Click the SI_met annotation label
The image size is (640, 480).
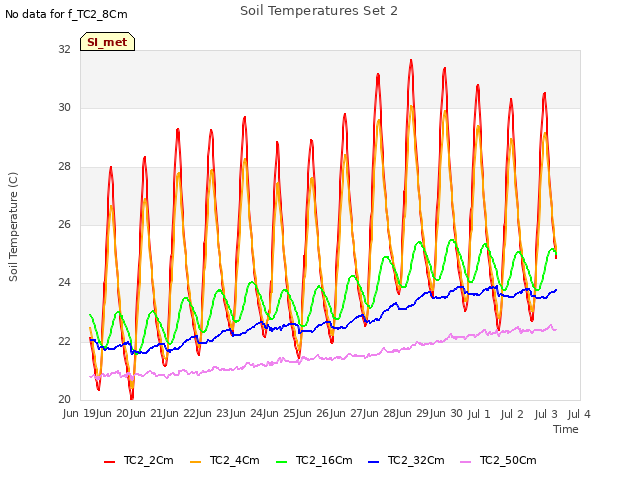point(107,42)
